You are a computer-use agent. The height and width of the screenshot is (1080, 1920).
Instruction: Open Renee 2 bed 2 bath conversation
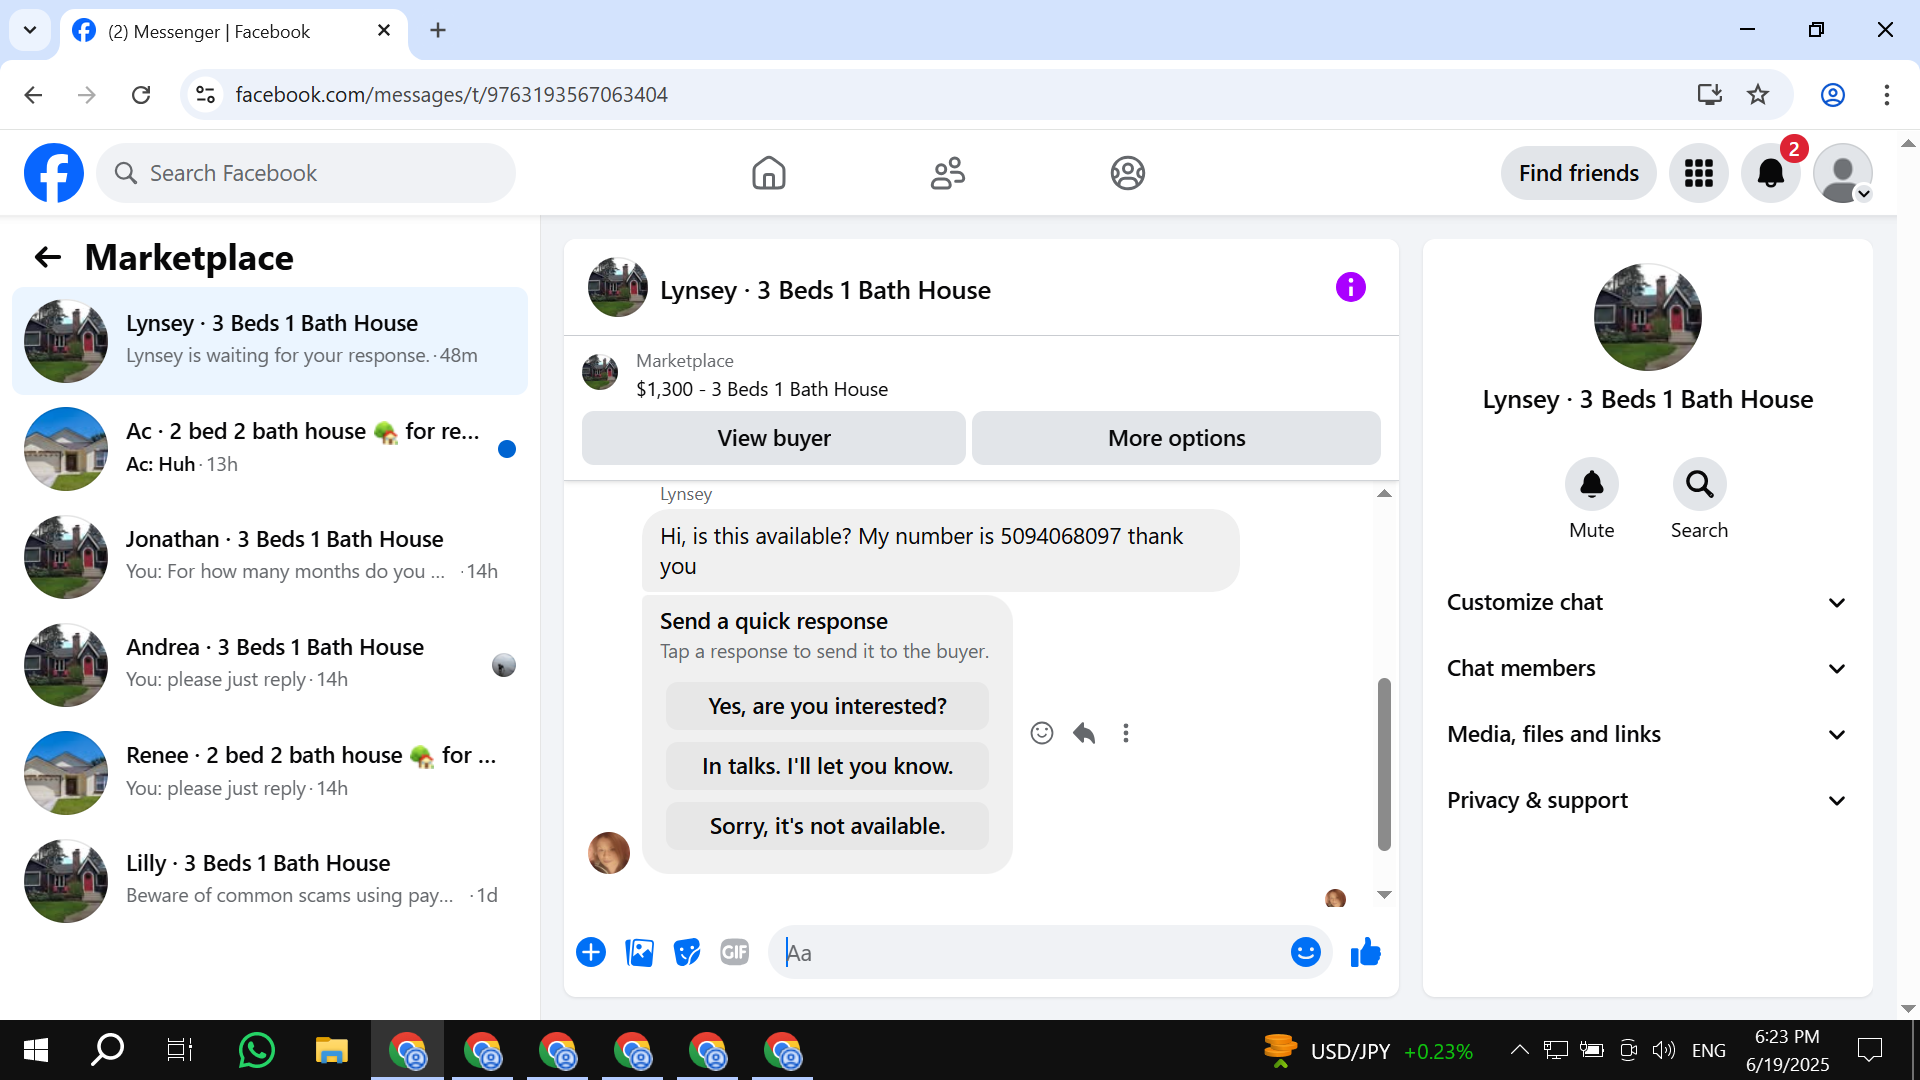tap(270, 773)
